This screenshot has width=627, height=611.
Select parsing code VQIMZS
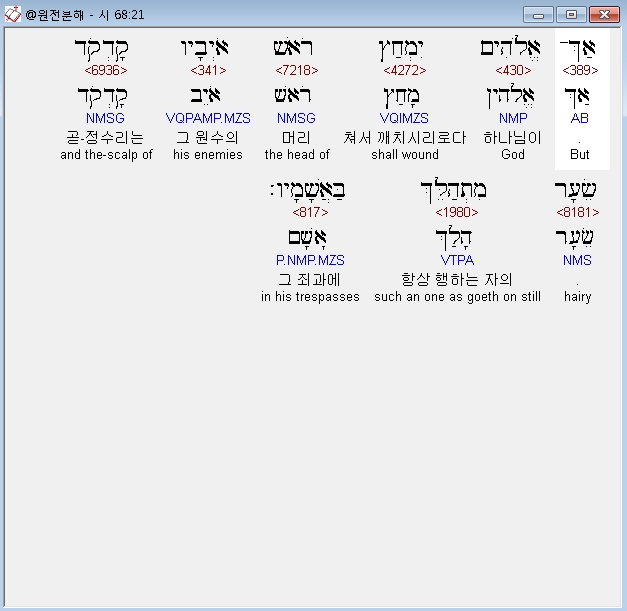click(404, 118)
